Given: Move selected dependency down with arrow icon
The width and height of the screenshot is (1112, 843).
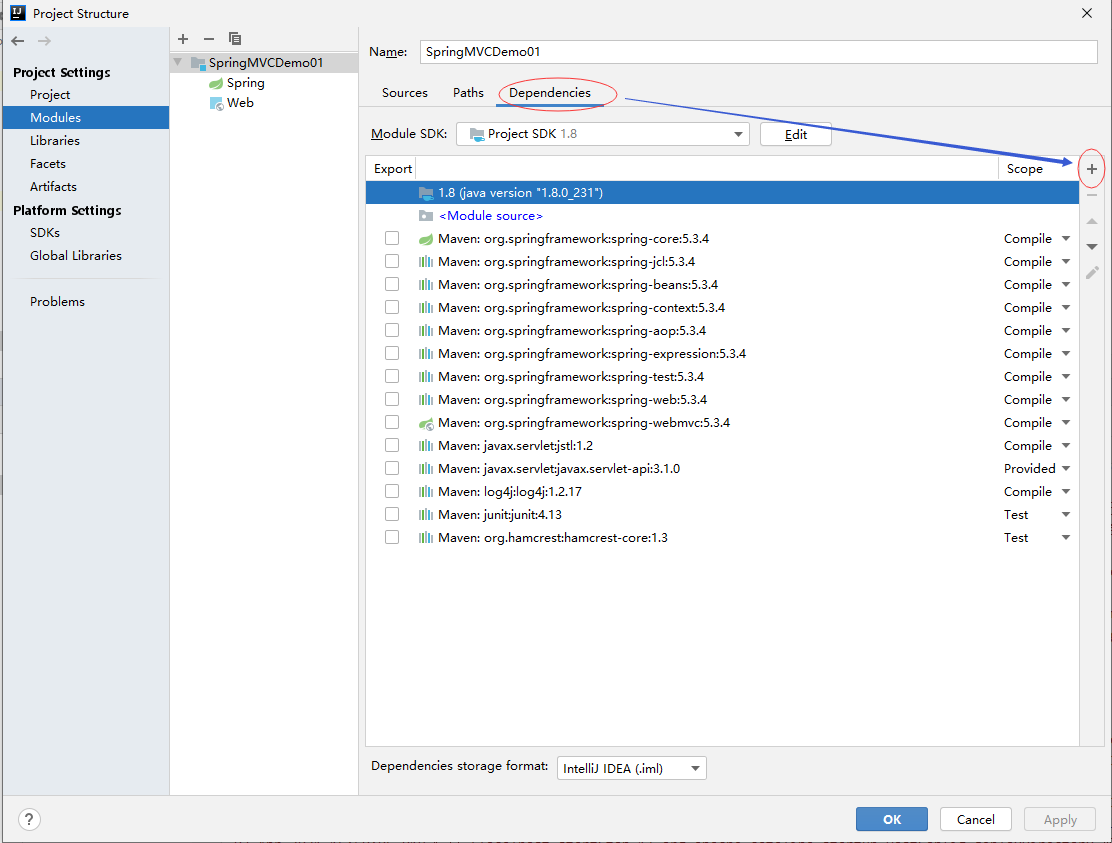Looking at the screenshot, I should click(1092, 247).
